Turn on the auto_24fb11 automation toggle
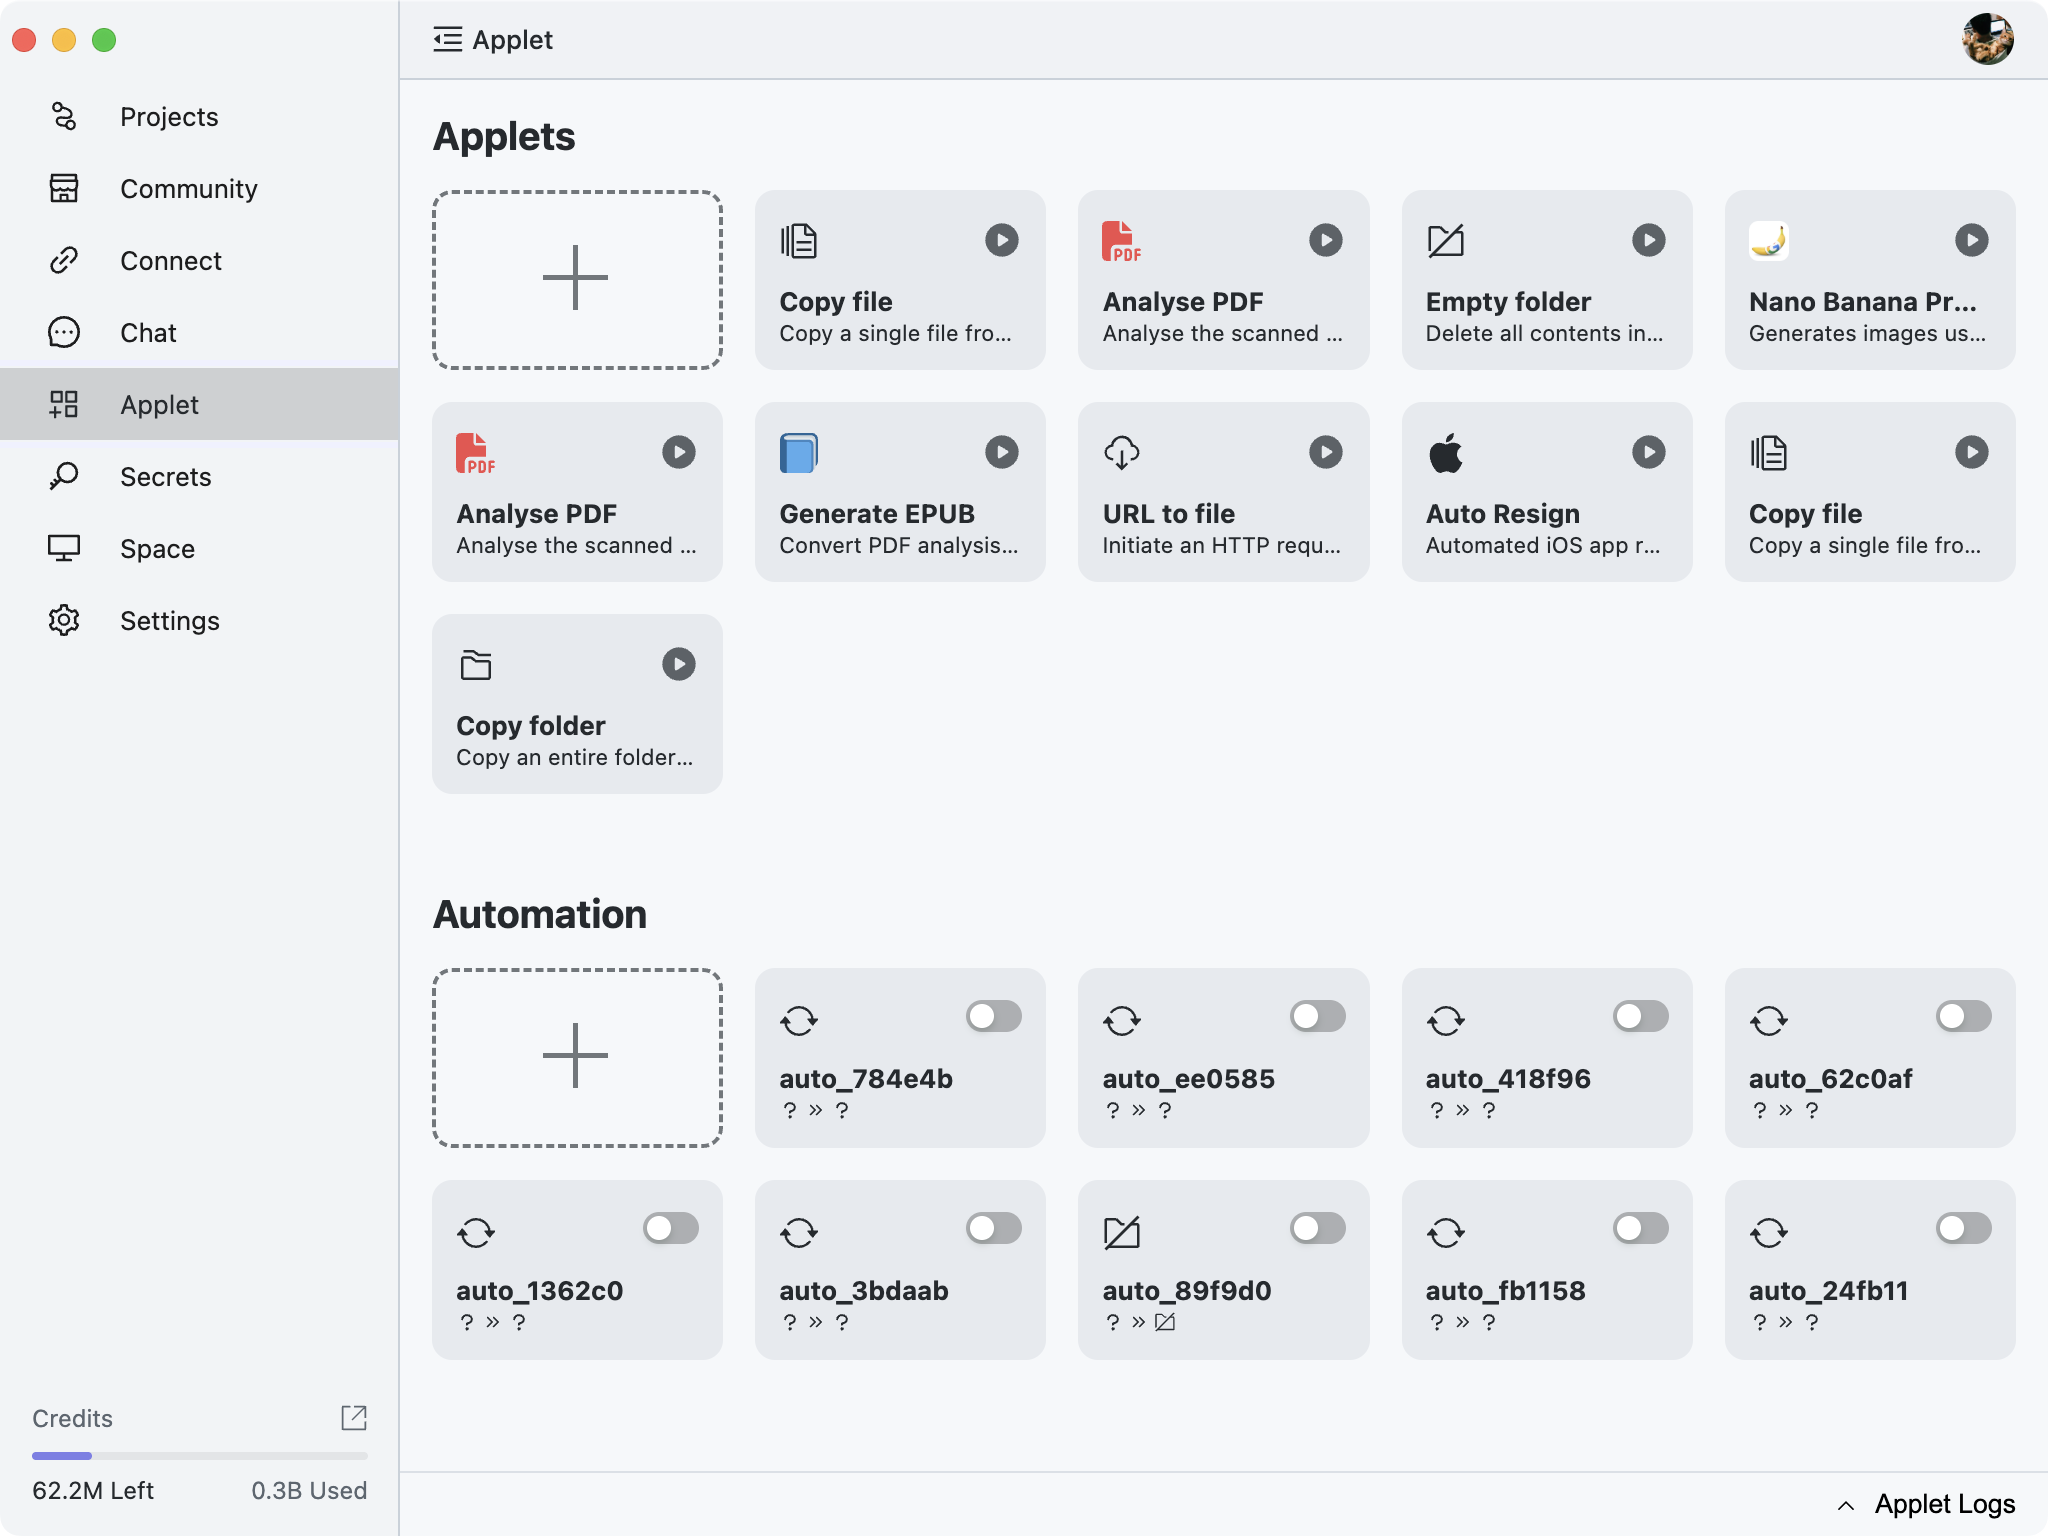 [1963, 1228]
